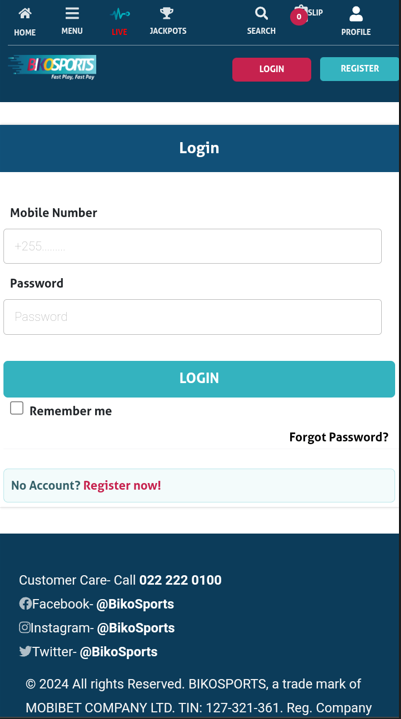Follow the Register now! link

click(122, 485)
